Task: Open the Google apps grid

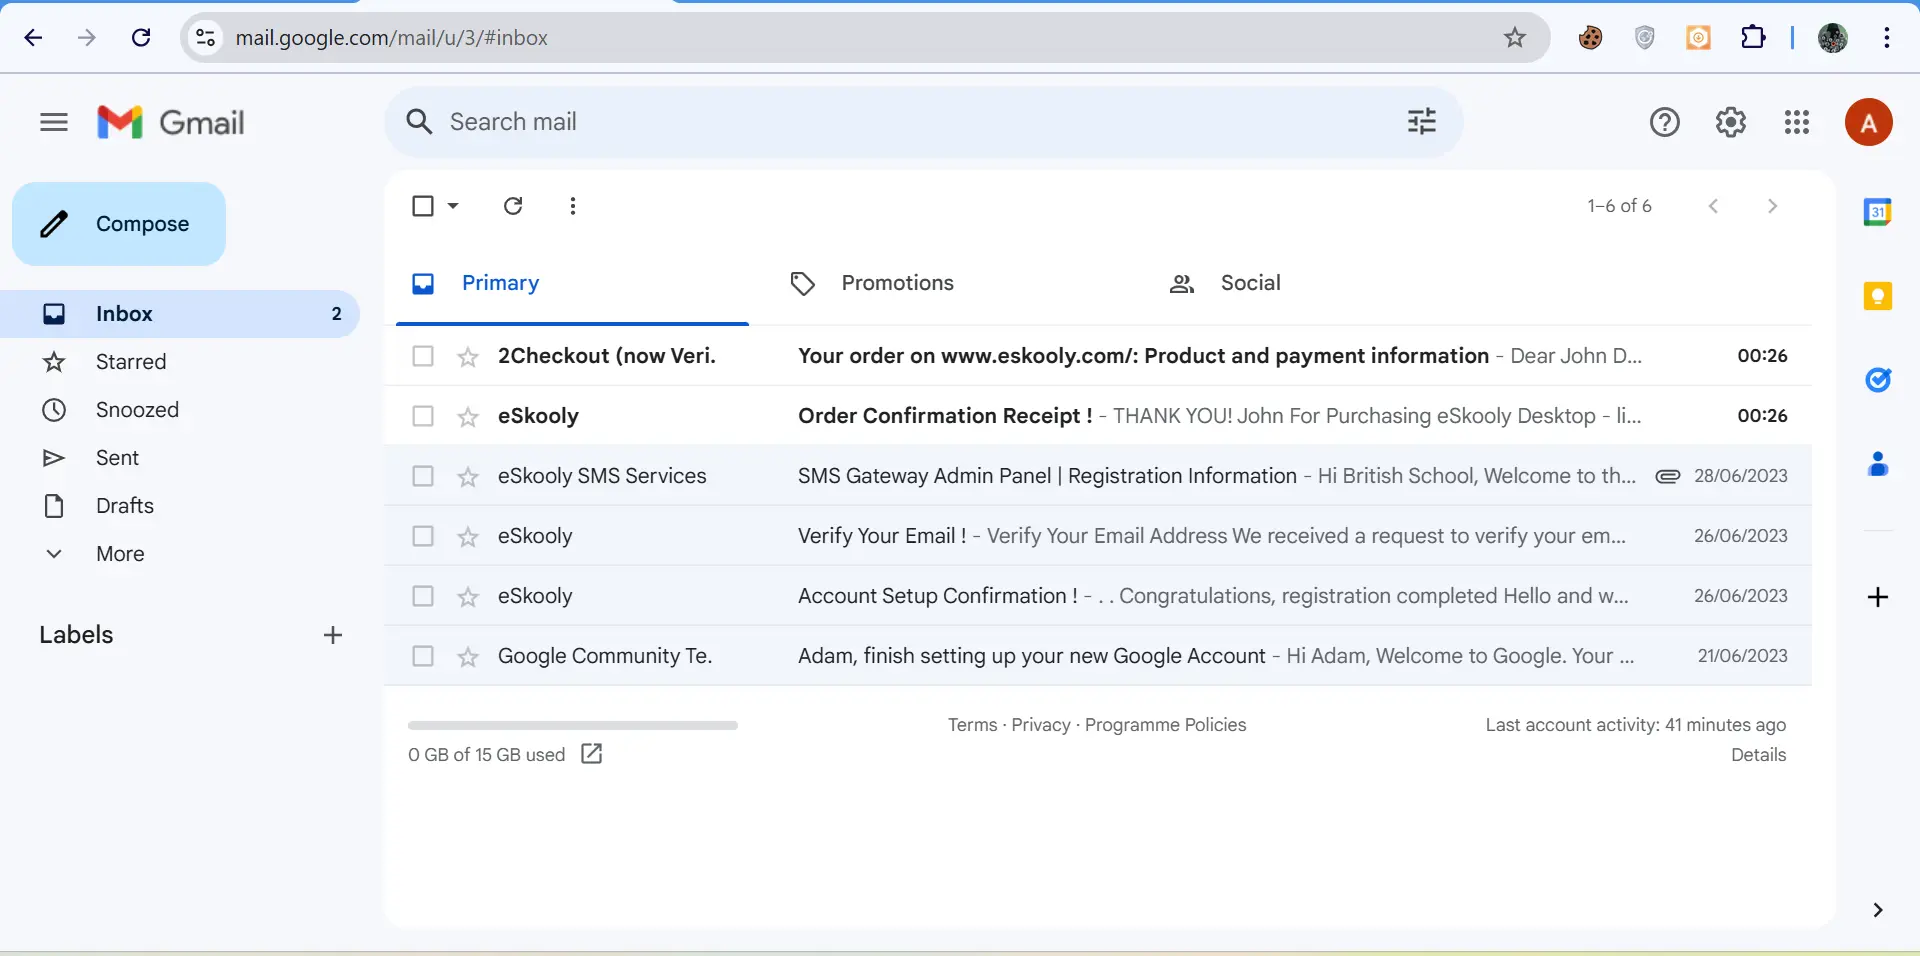Action: tap(1797, 122)
